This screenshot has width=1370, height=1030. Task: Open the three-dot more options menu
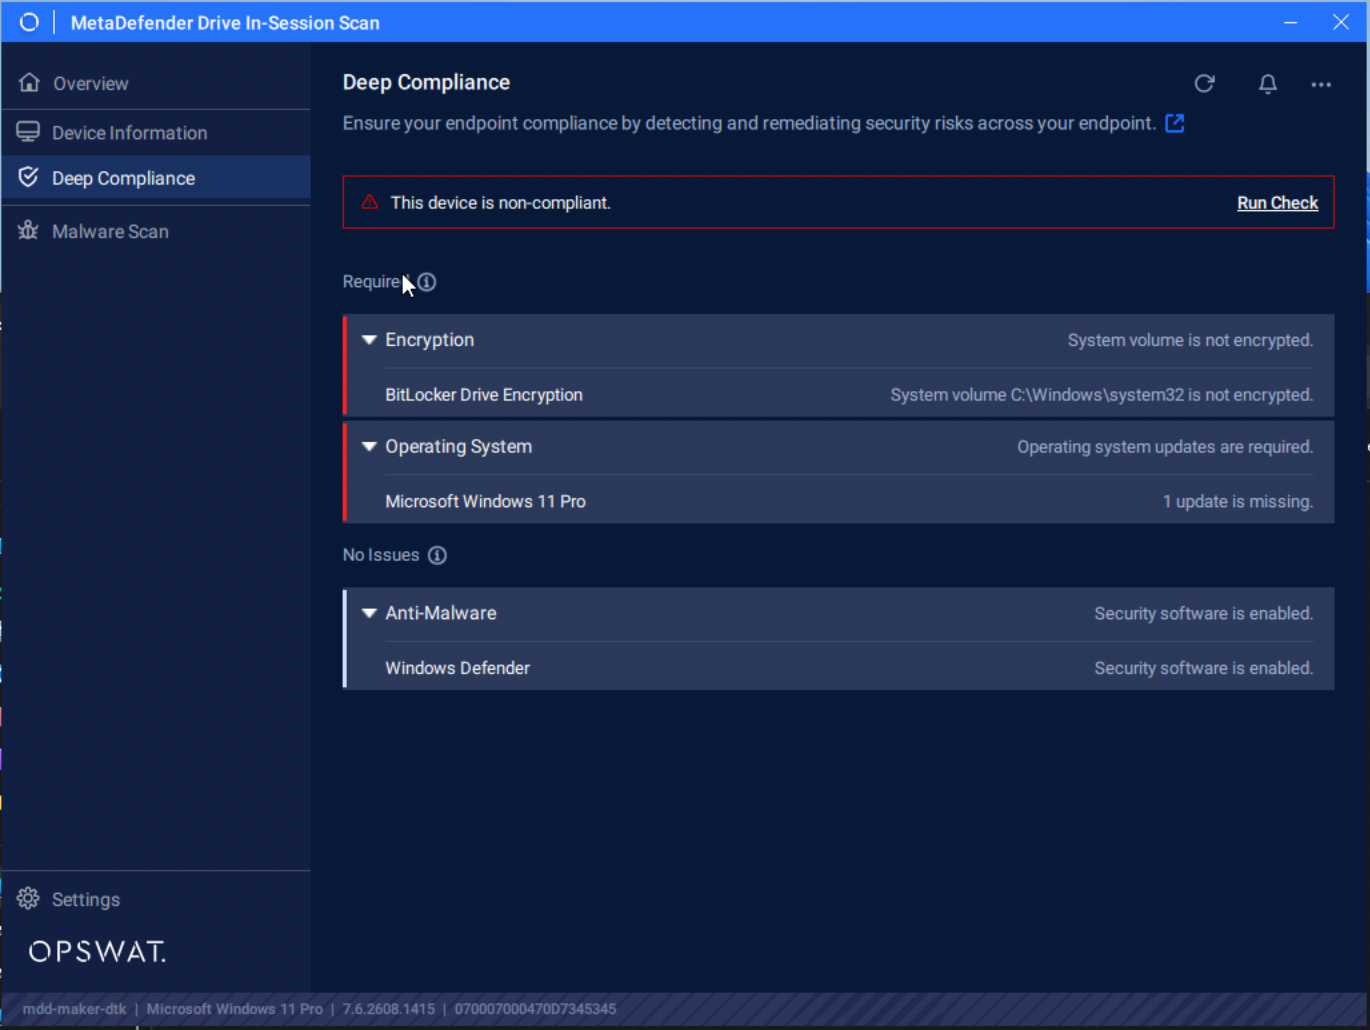(x=1321, y=85)
